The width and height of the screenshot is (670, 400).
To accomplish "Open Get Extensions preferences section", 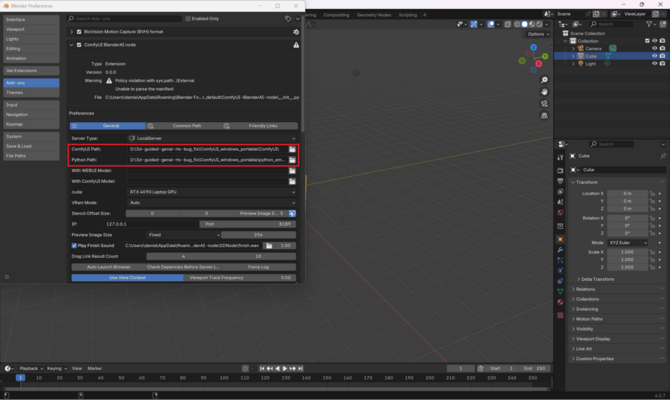I will click(x=31, y=71).
